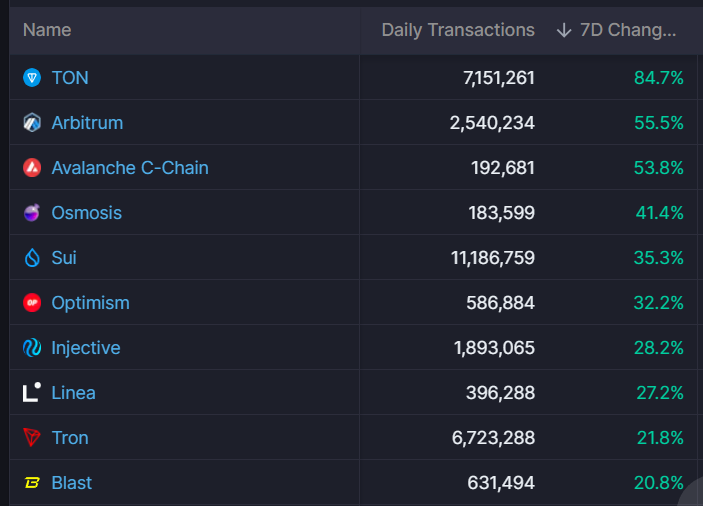Viewport: 703px width, 506px height.
Task: Click the Avalanche C-Chain red logo
Action: (x=32, y=168)
